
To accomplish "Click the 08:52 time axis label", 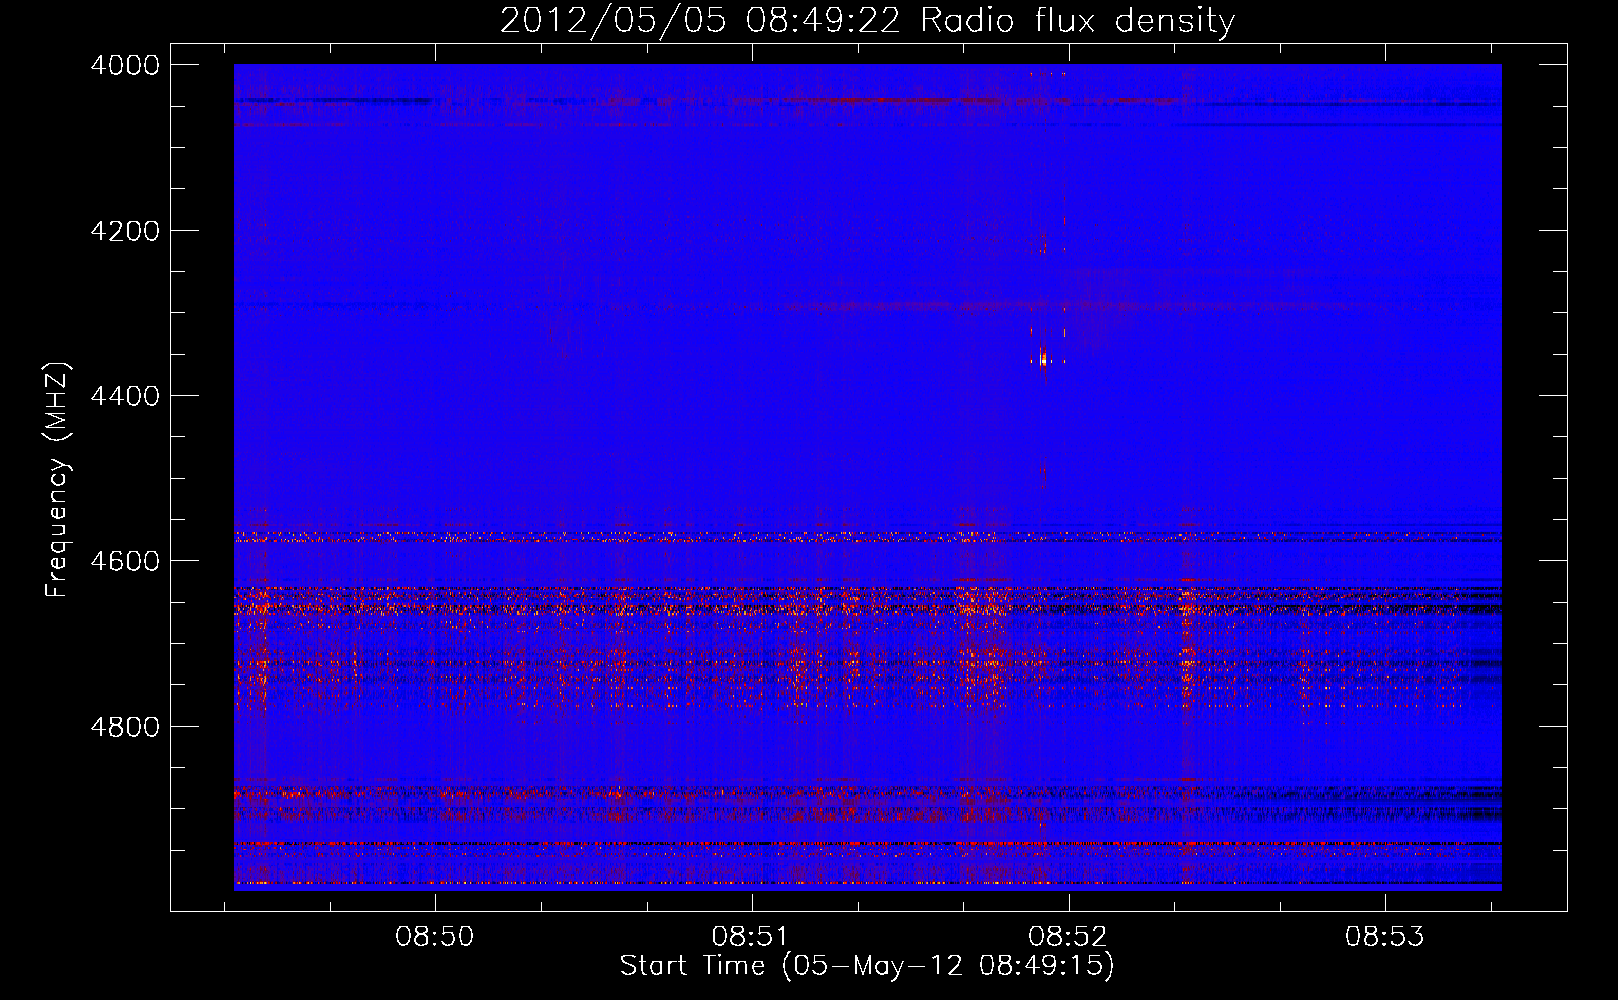I will (1068, 937).
